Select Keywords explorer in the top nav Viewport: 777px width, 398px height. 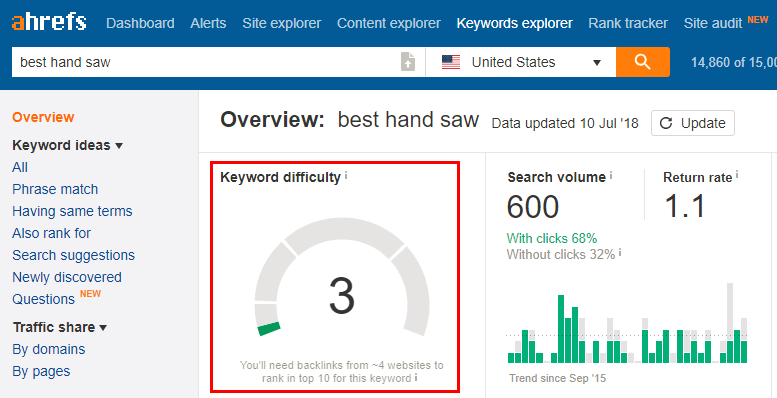(514, 23)
